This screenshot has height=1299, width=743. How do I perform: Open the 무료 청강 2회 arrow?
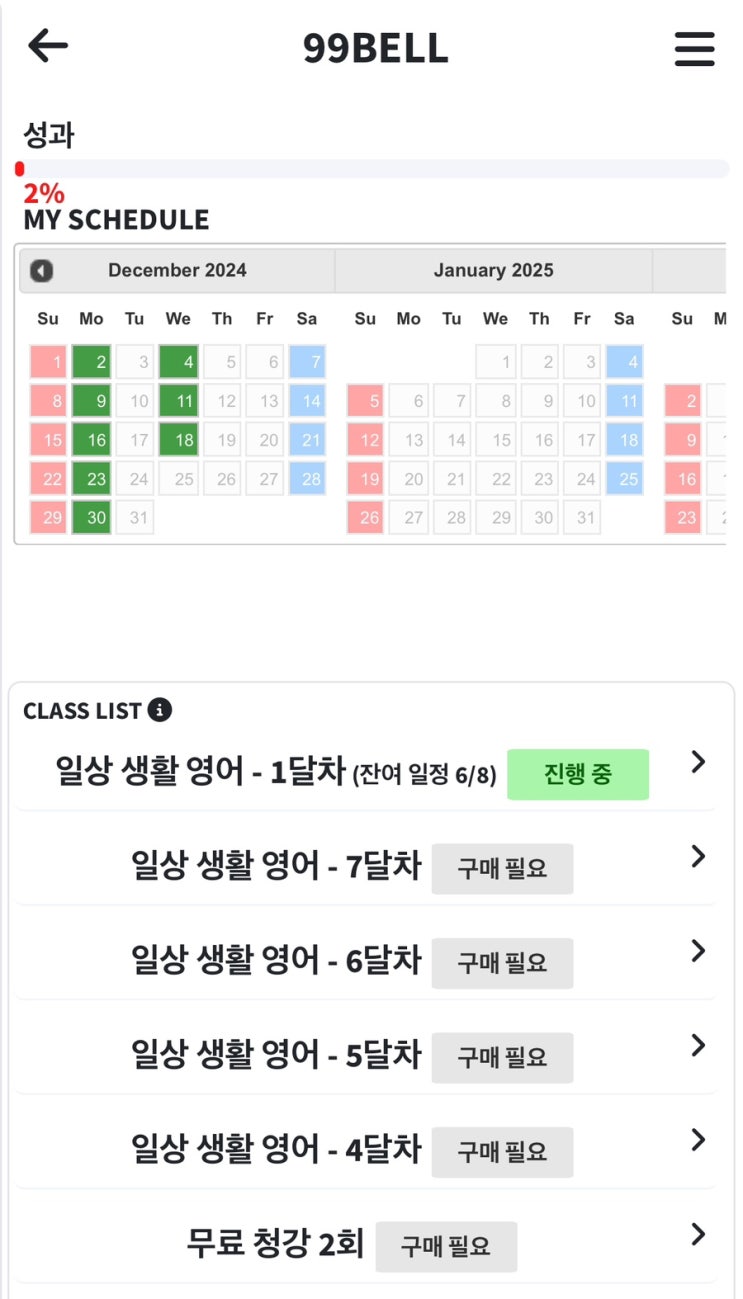click(698, 1235)
